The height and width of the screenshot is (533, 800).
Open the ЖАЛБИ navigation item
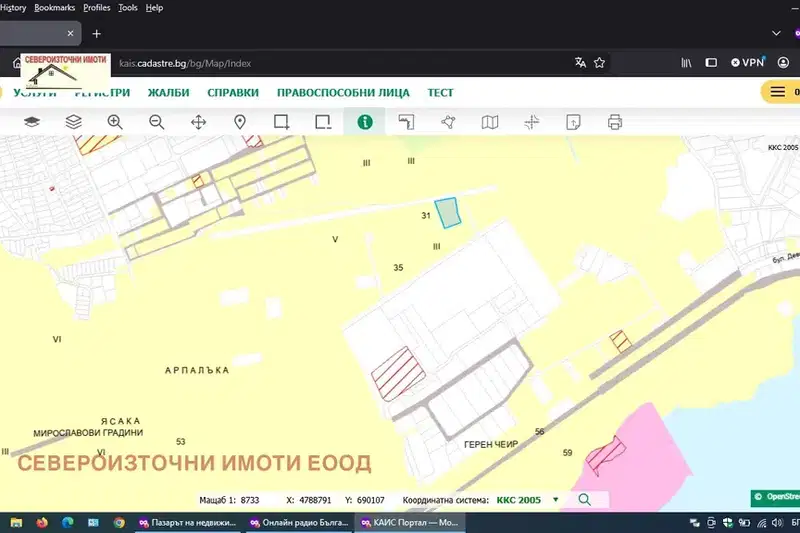pyautogui.click(x=168, y=93)
